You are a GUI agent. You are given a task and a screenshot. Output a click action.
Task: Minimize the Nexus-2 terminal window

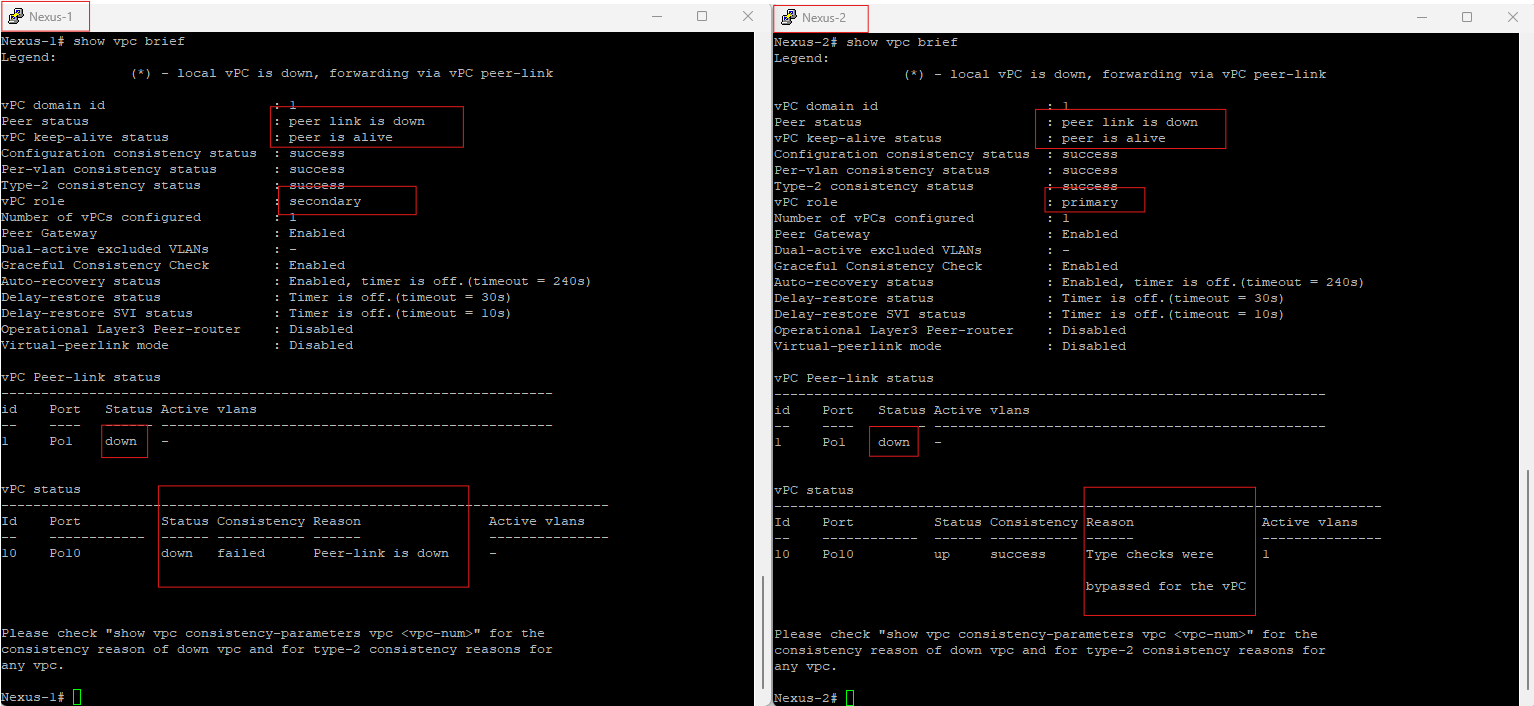point(1422,17)
